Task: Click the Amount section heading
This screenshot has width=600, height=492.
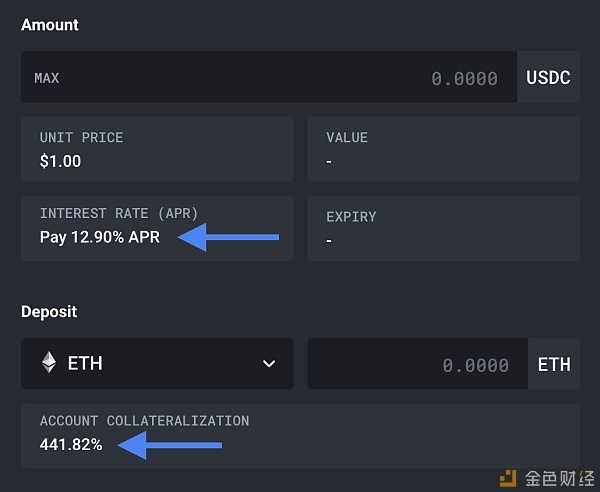Action: (x=50, y=25)
